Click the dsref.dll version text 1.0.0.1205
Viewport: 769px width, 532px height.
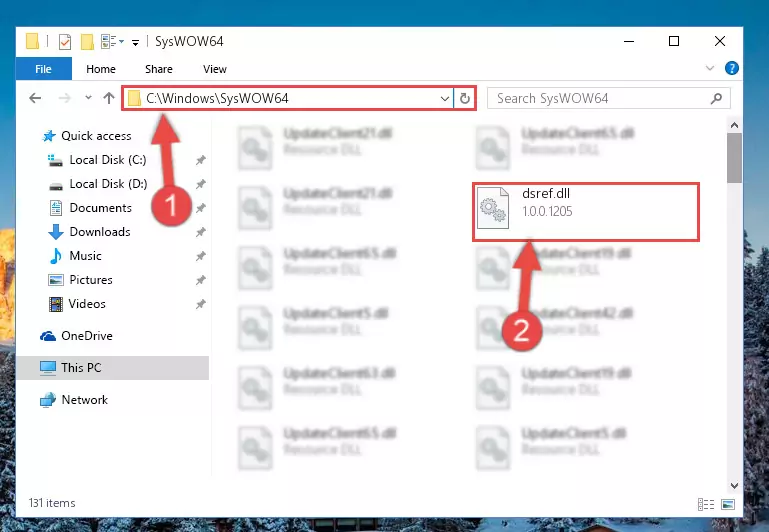547,212
